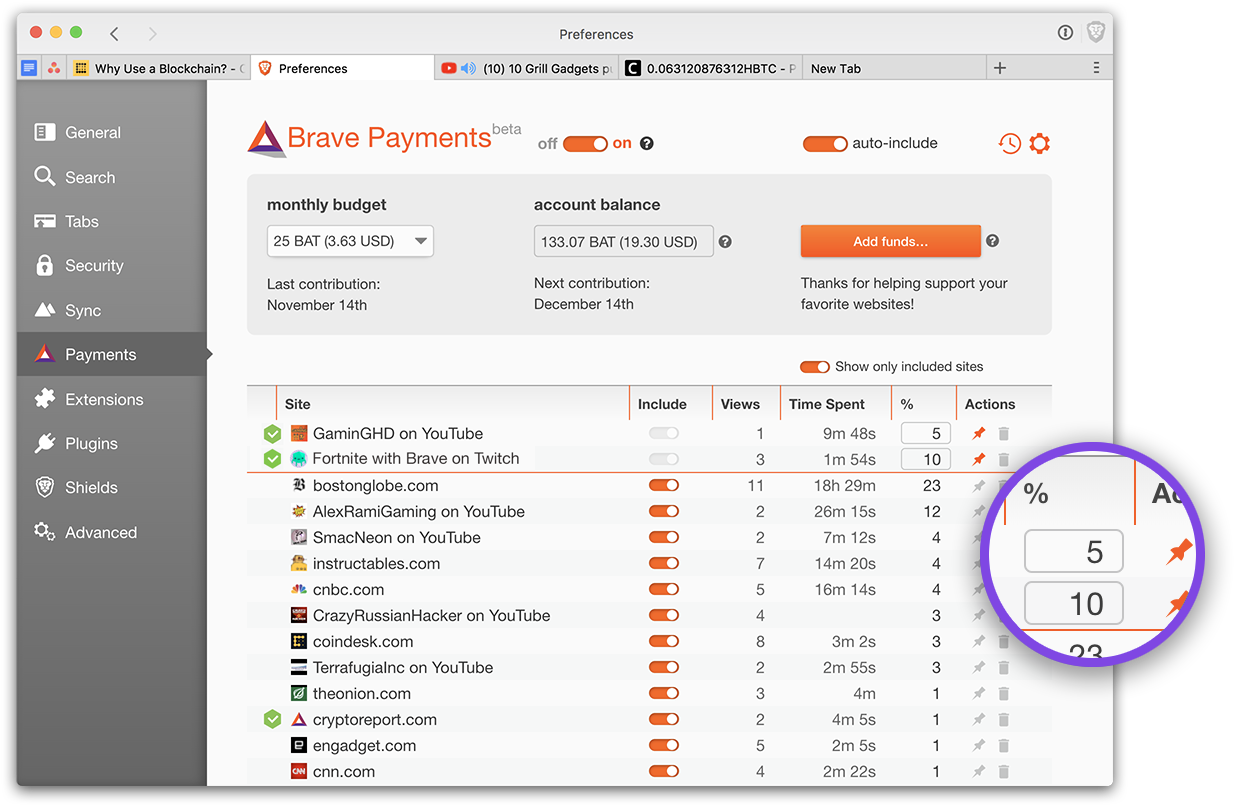This screenshot has height=805, width=1234.
Task: Remove theonion.com from the list
Action: [1004, 693]
